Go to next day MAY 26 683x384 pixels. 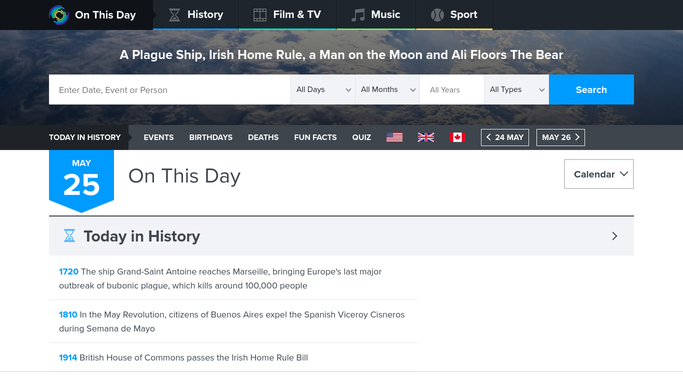[561, 138]
